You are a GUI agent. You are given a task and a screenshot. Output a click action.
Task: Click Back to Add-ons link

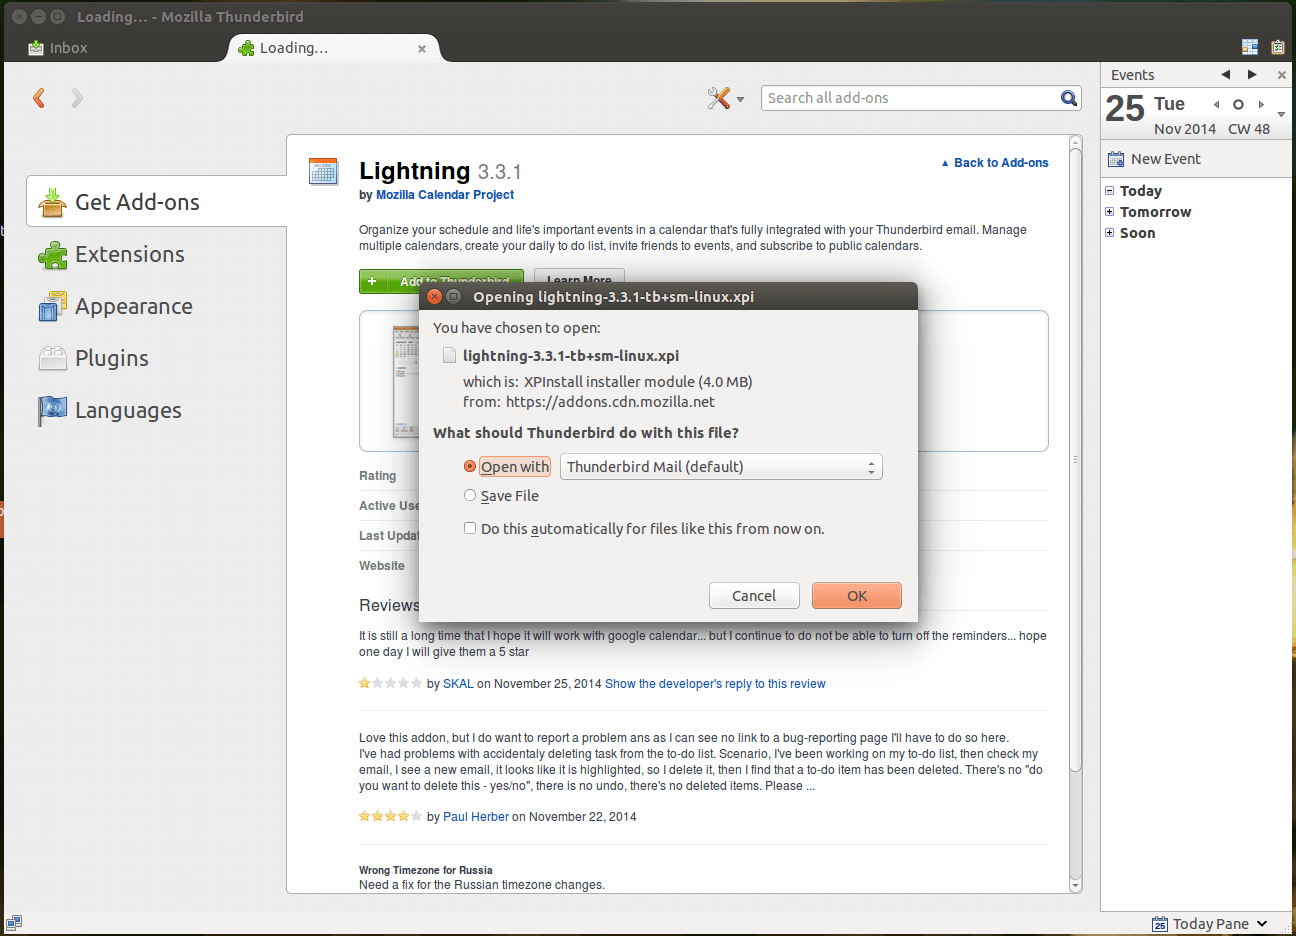point(995,163)
